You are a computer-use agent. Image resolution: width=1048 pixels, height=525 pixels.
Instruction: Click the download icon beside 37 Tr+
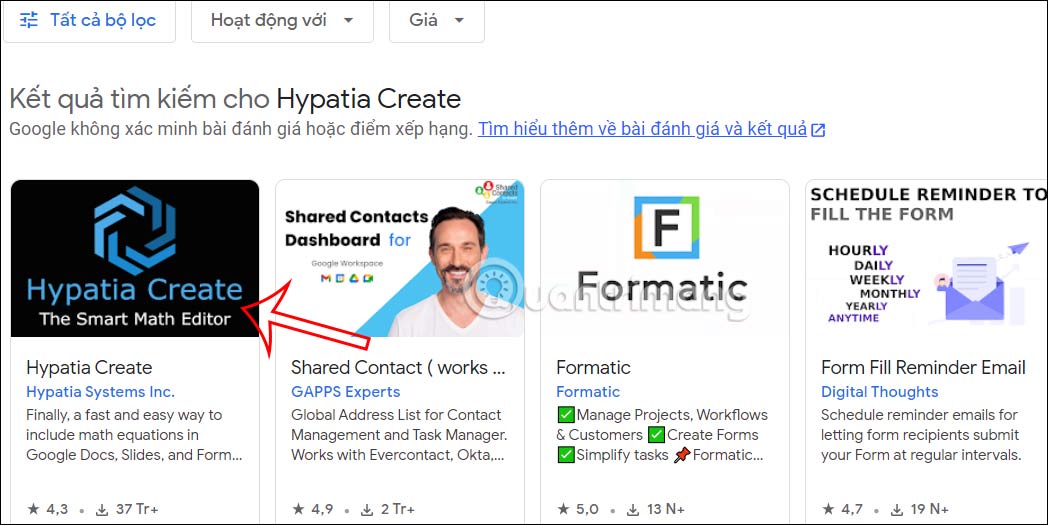coord(102,510)
